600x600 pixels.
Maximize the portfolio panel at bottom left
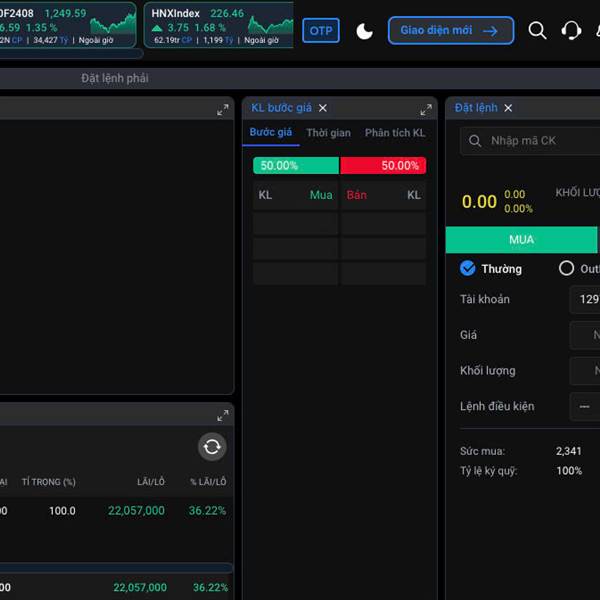point(223,415)
